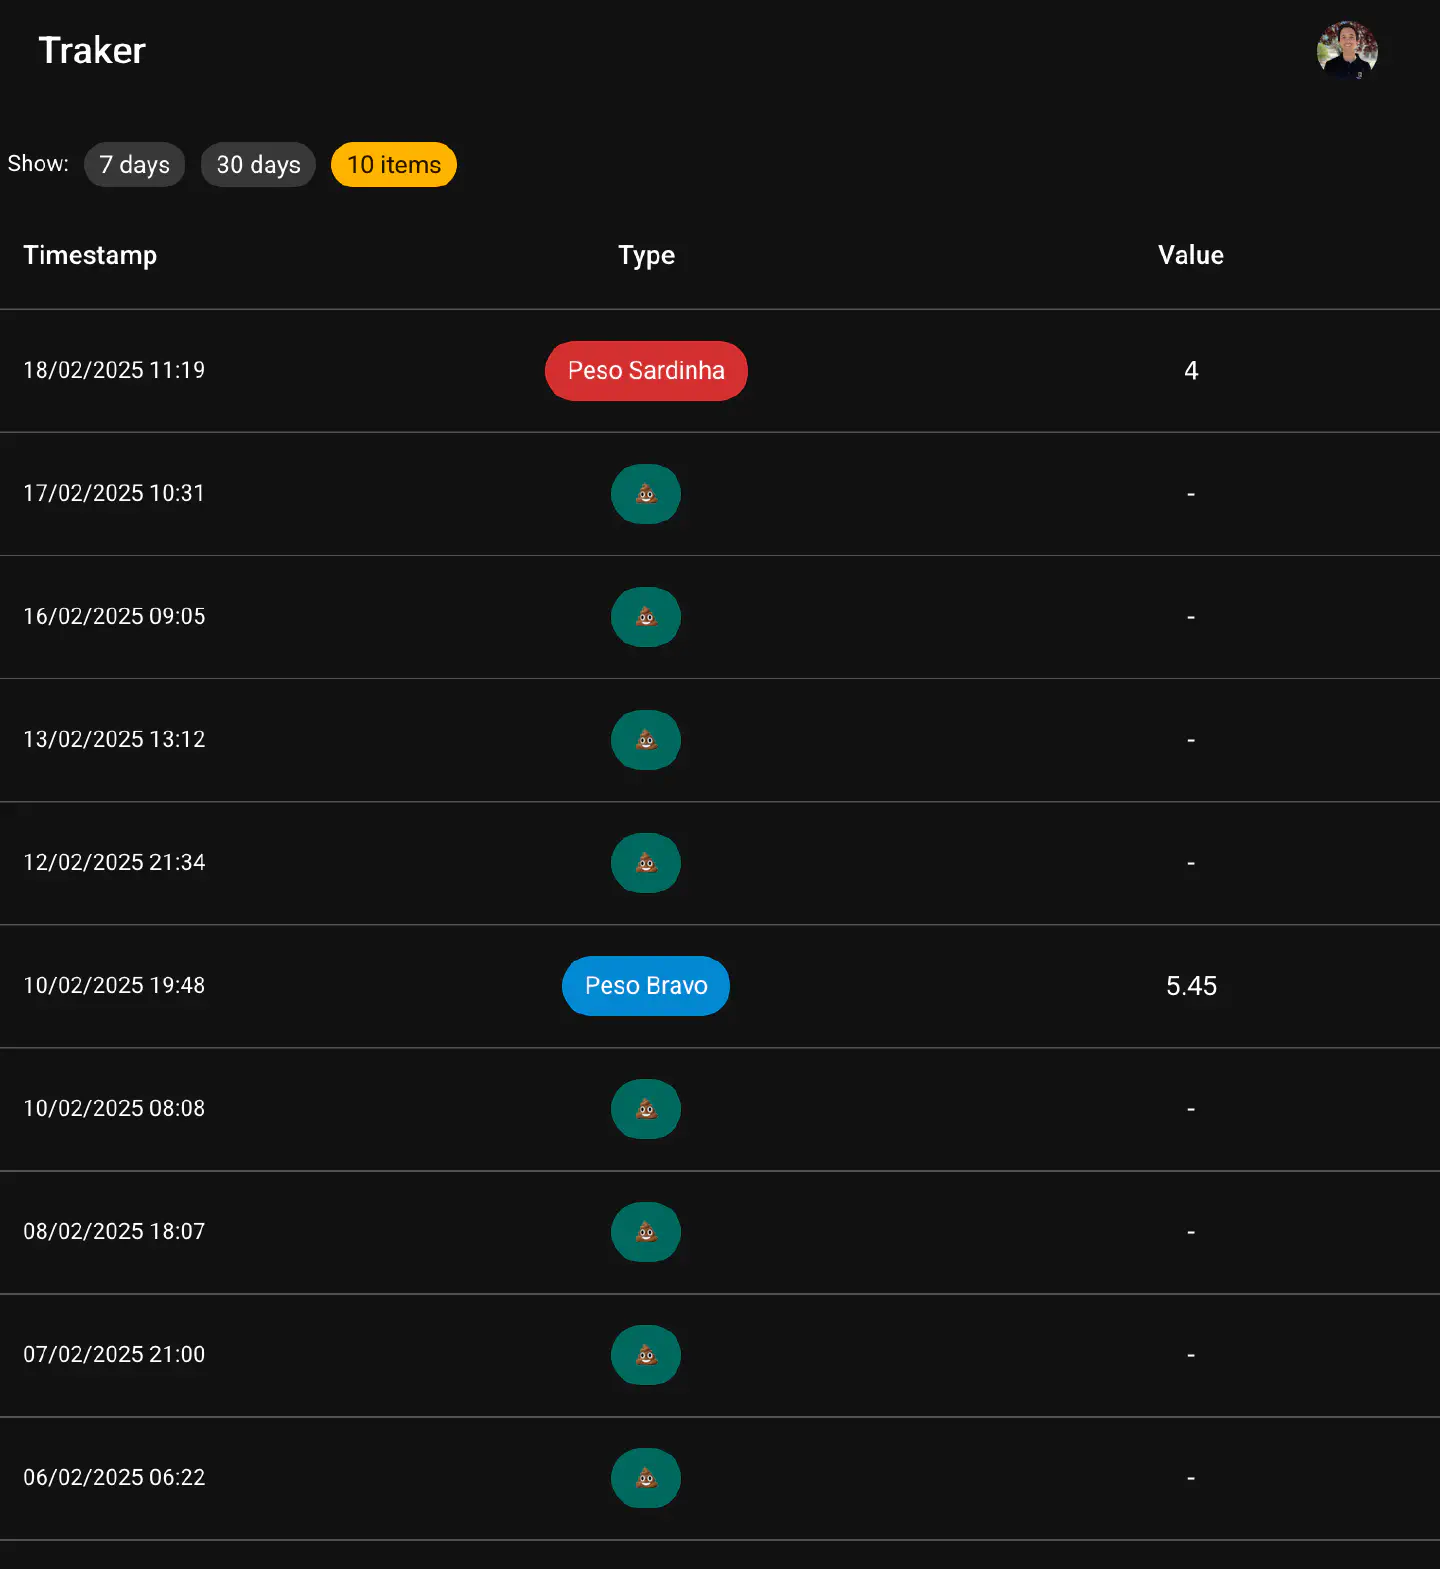The height and width of the screenshot is (1569, 1440).
Task: Click the poop icon for 17/02/2025 10:31
Action: [646, 494]
